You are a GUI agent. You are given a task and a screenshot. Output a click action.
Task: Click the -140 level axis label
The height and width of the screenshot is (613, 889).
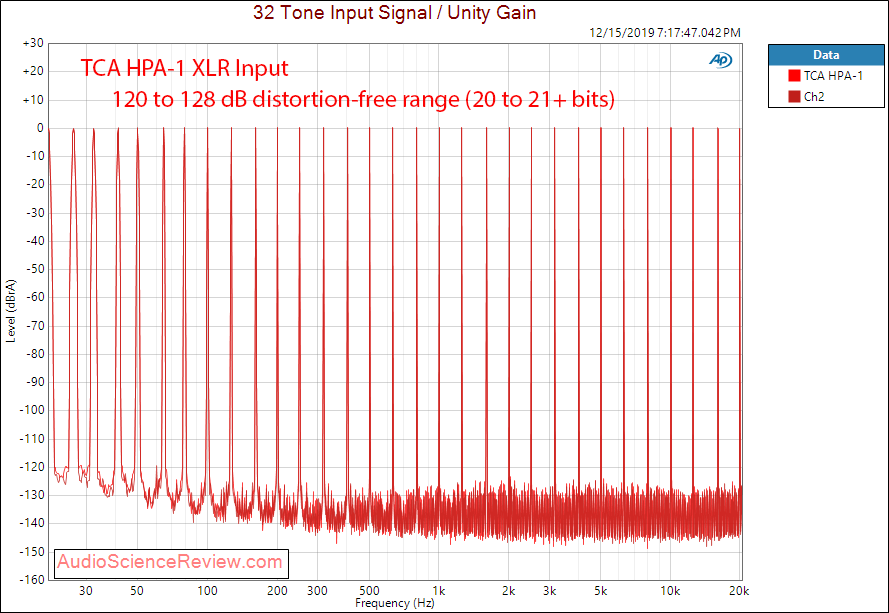[x=32, y=523]
